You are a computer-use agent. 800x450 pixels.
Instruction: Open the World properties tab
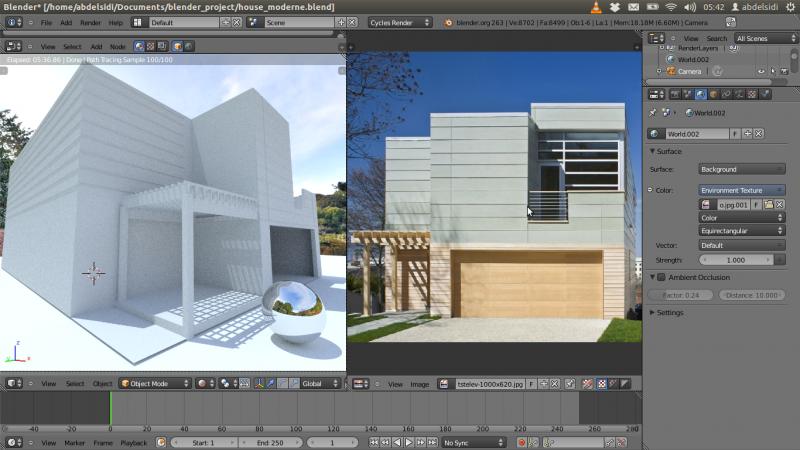click(x=701, y=94)
